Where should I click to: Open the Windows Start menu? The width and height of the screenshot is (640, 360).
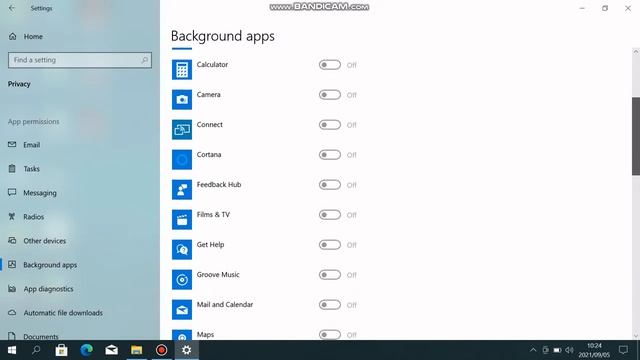coord(11,350)
